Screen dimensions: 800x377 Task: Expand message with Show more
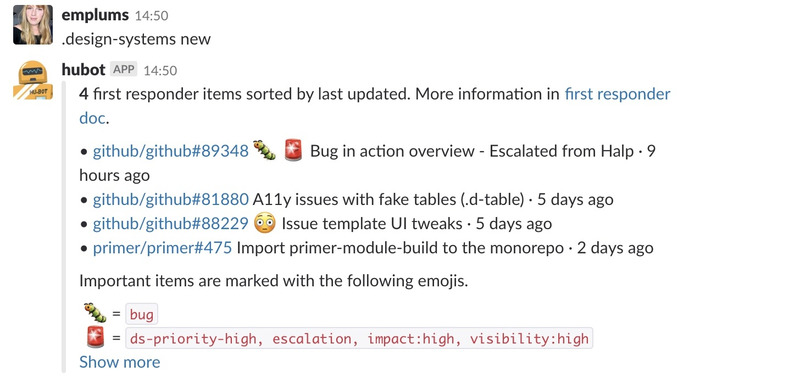119,362
